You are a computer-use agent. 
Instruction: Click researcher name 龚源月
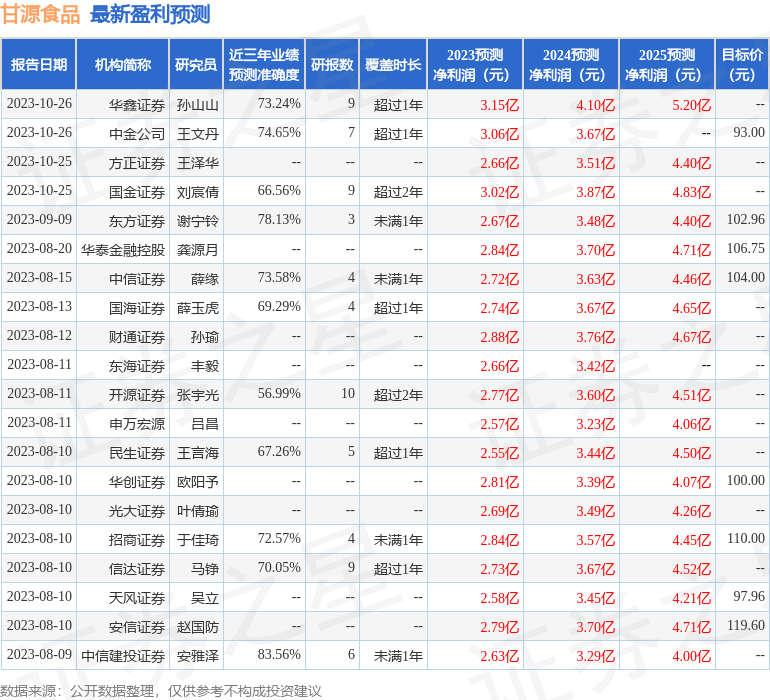click(197, 250)
